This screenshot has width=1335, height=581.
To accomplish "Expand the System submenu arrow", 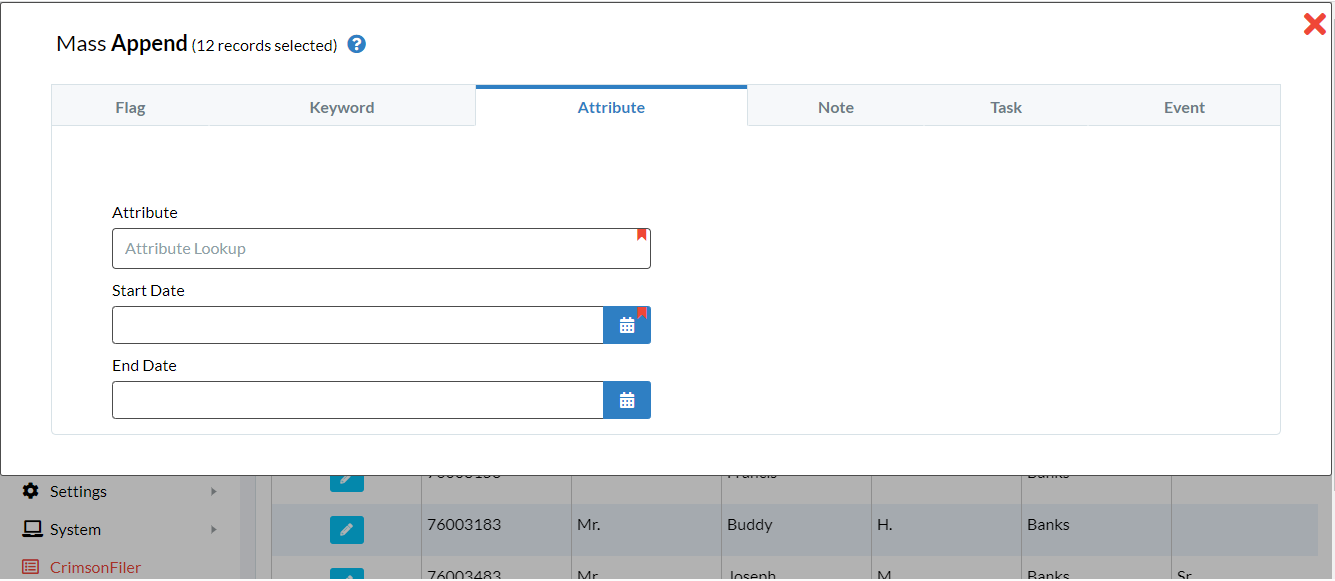I will click(214, 529).
